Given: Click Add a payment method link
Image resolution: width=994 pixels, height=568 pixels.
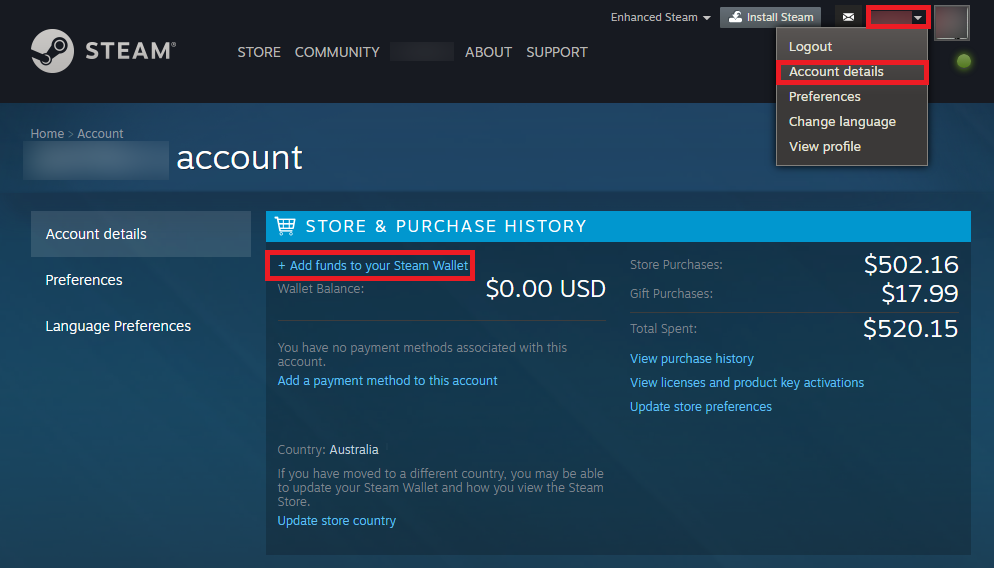Looking at the screenshot, I should 387,380.
